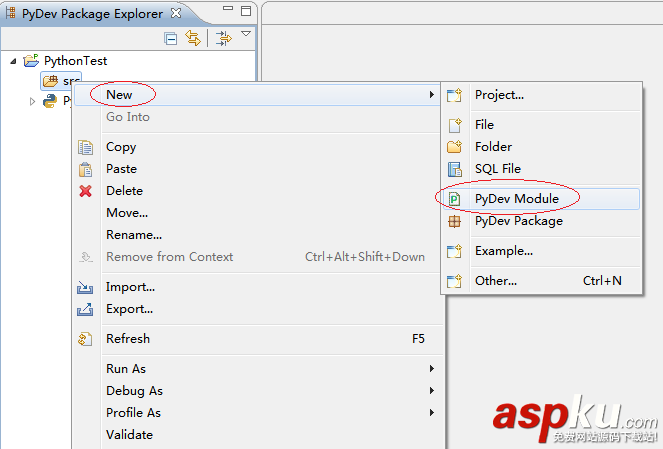Viewport: 663px width, 449px height.
Task: Open the Package Explorer view menu triangle
Action: [x=246, y=33]
